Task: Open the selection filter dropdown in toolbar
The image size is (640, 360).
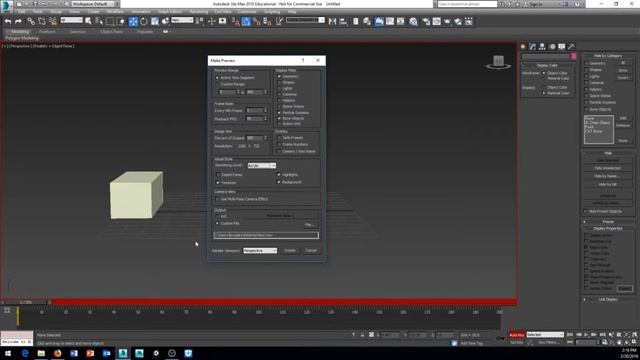Action: [x=71, y=20]
